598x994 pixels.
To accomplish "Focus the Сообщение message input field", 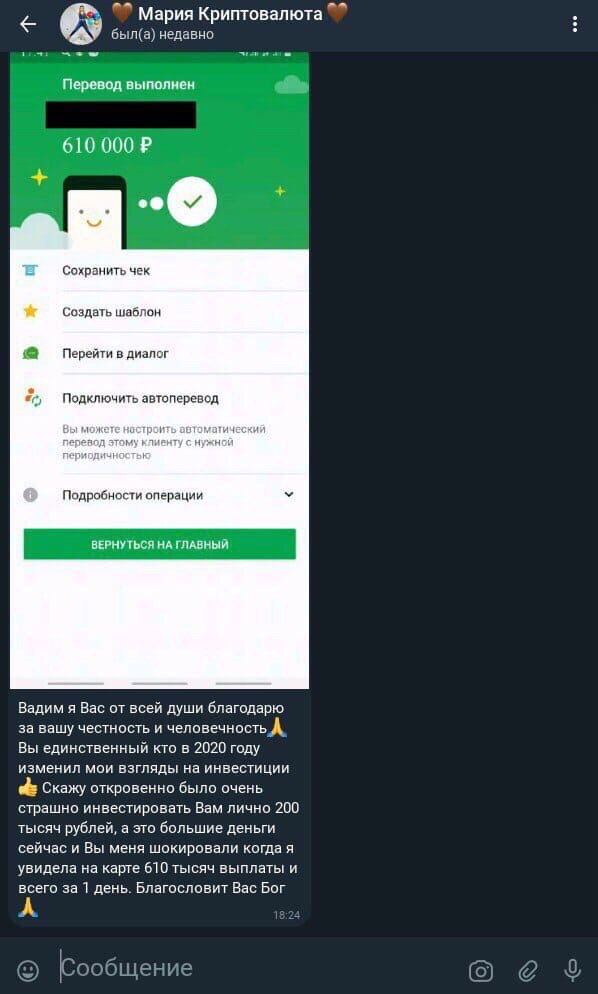I will pyautogui.click(x=260, y=968).
